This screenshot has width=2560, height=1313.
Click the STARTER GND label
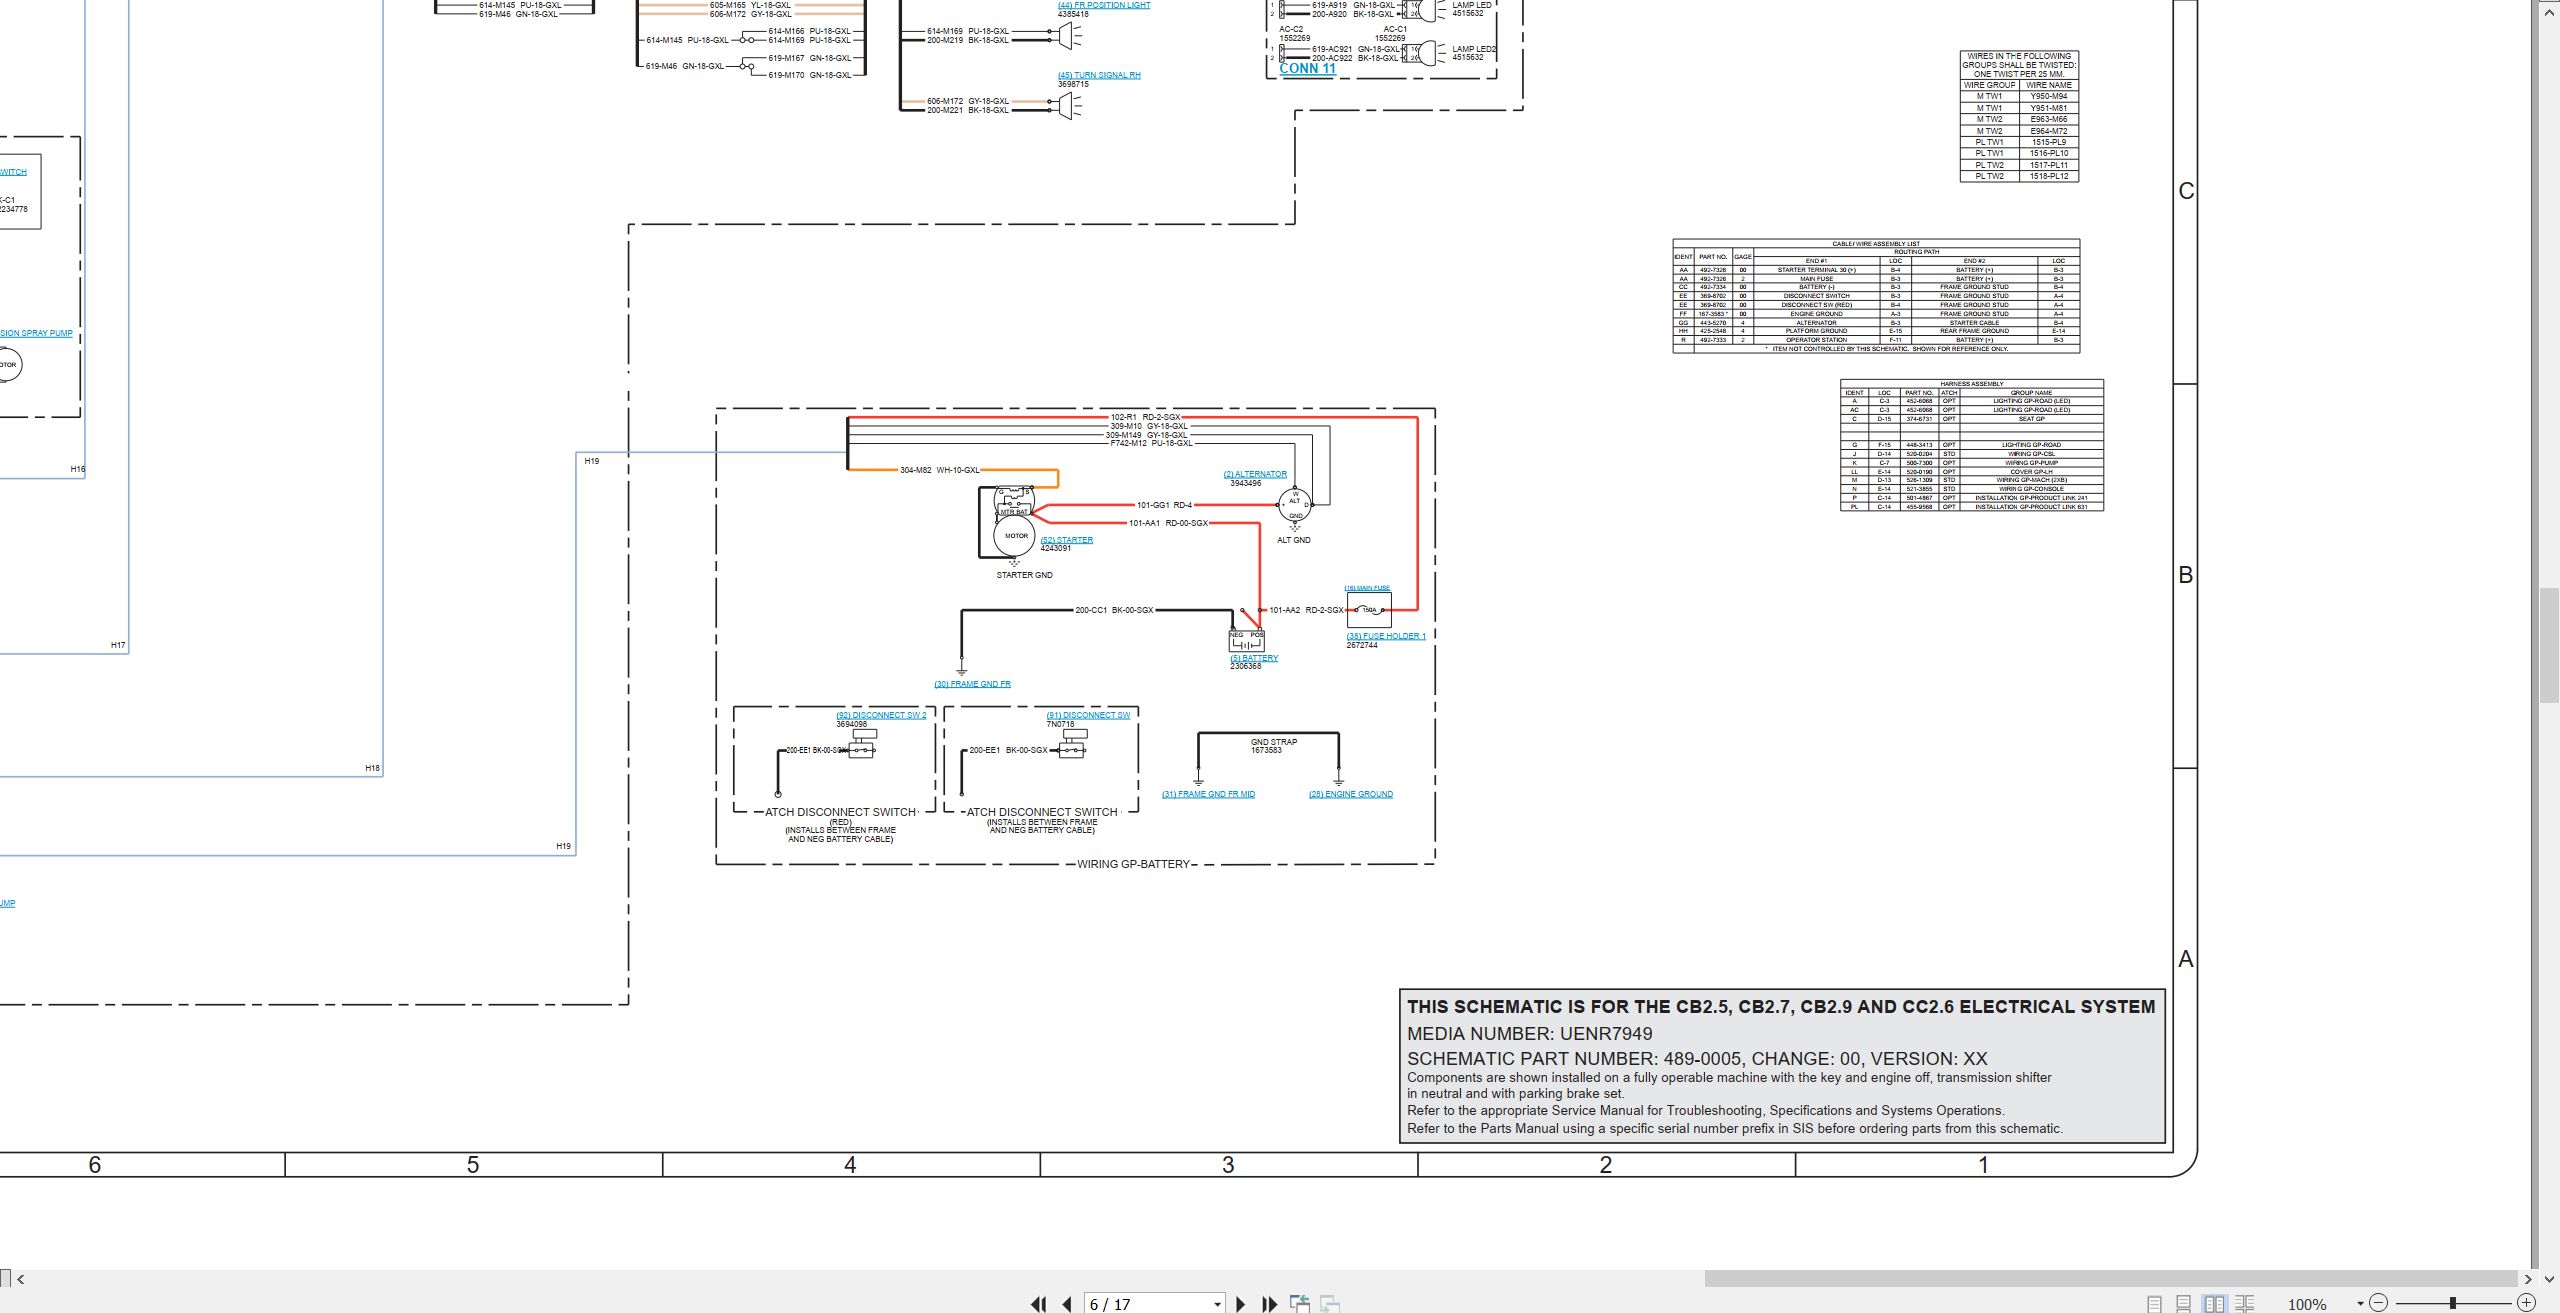(1024, 575)
